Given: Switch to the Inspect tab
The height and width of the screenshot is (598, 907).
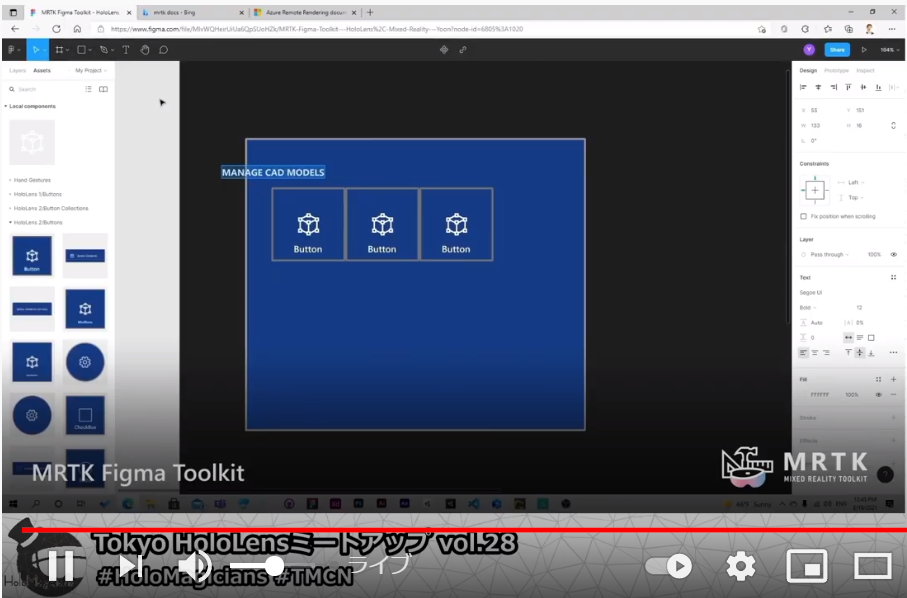Looking at the screenshot, I should (865, 71).
